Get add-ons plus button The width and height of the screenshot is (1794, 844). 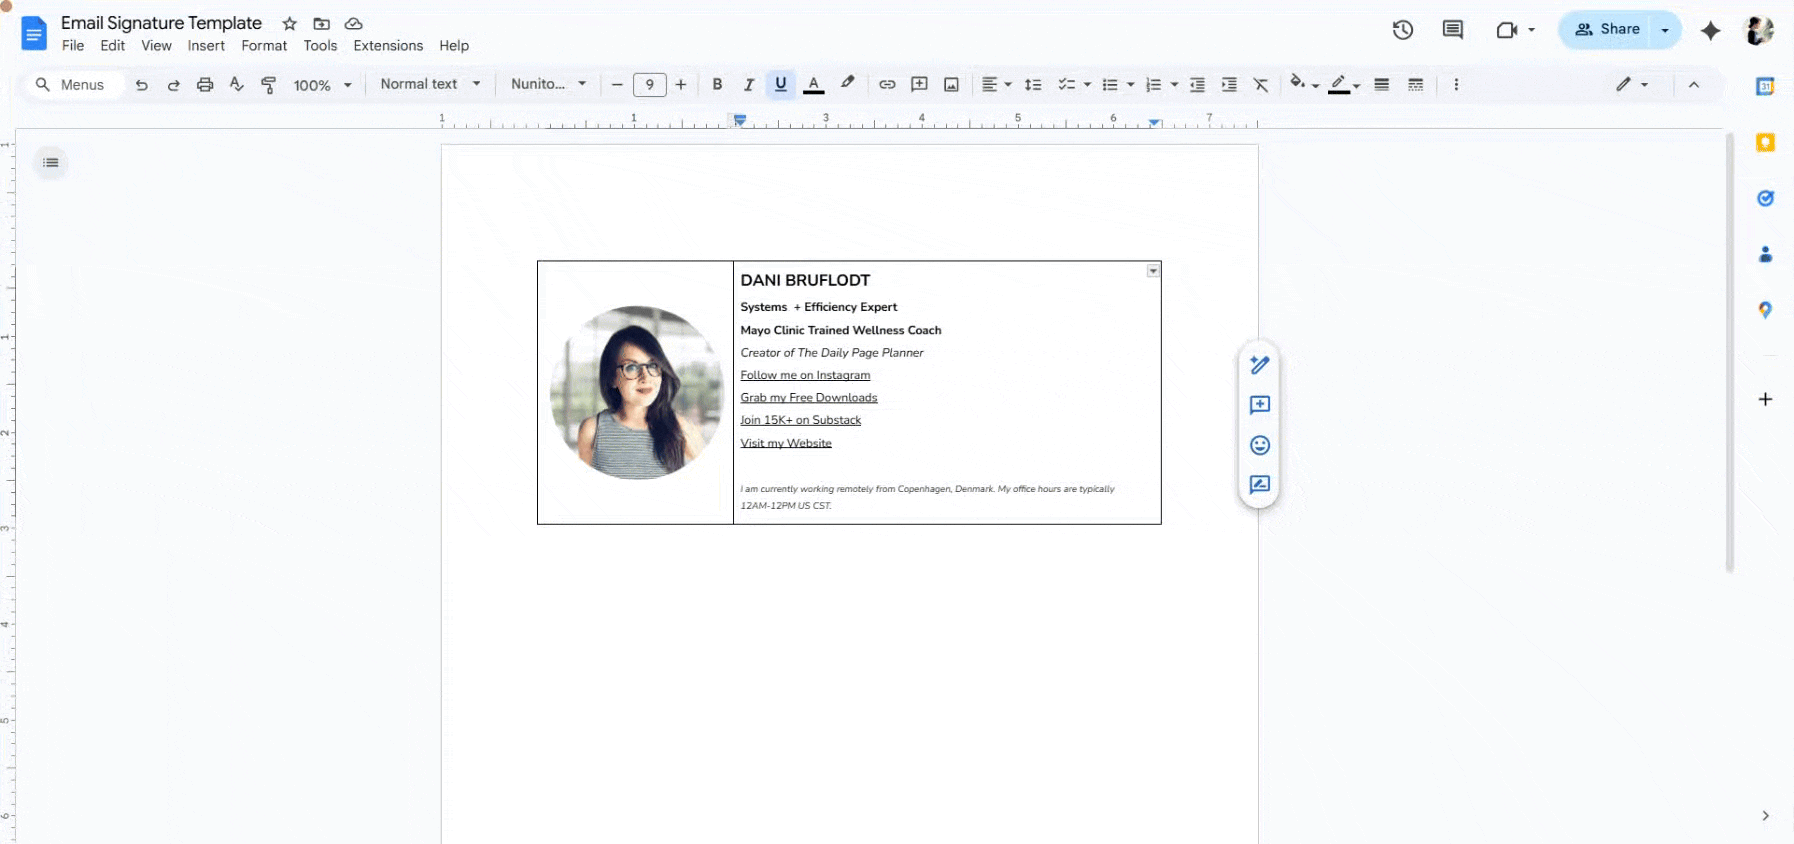[x=1765, y=399]
